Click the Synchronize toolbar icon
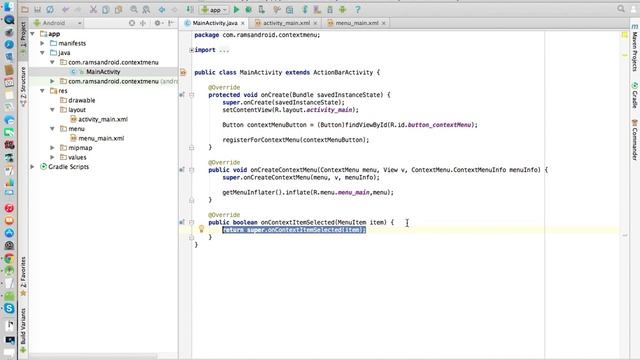640x360 pixels. [50, 9]
